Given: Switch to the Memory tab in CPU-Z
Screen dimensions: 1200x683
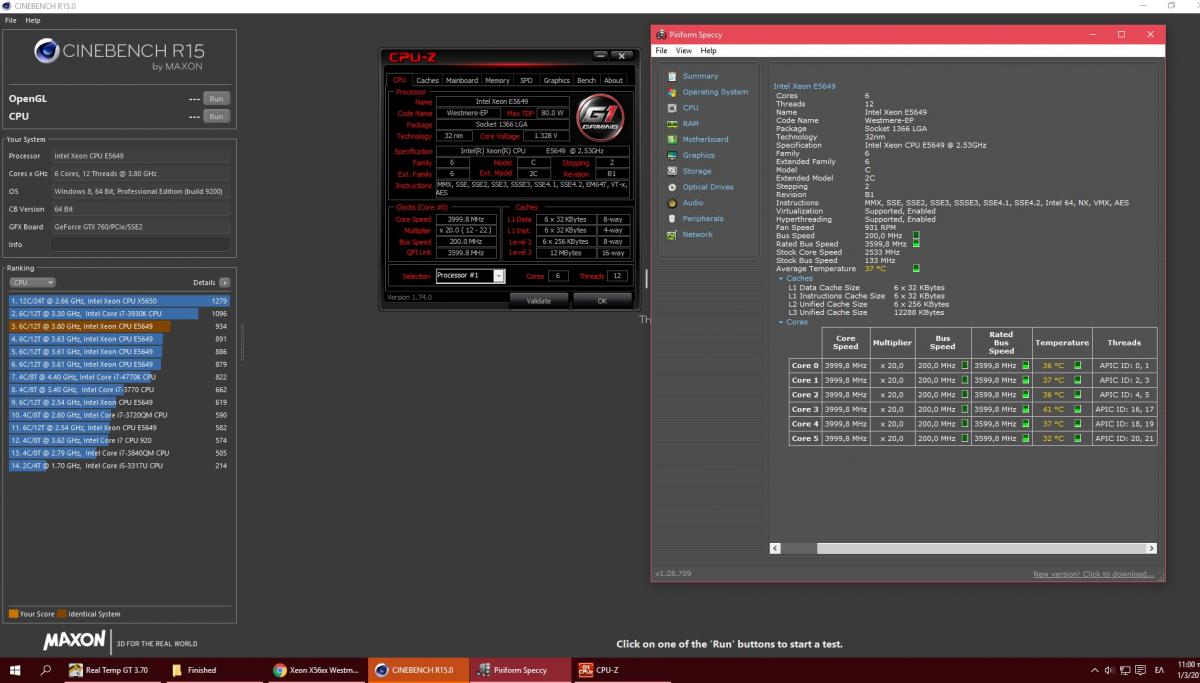Looking at the screenshot, I should click(497, 80).
